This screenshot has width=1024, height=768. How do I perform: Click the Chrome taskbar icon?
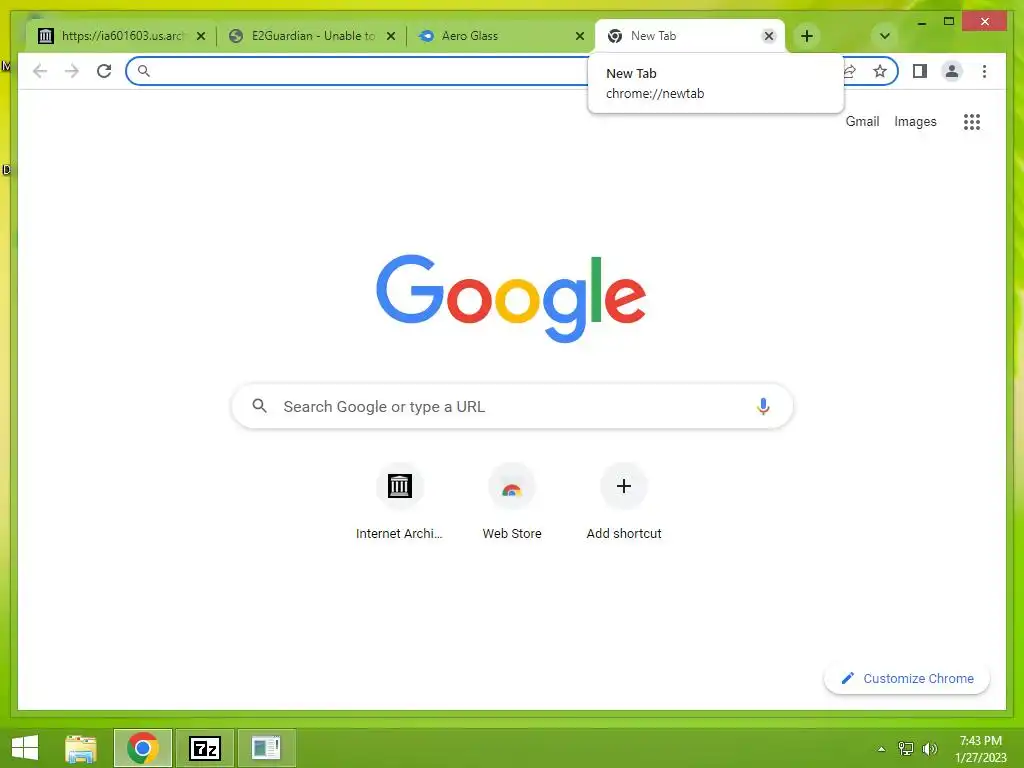[142, 748]
